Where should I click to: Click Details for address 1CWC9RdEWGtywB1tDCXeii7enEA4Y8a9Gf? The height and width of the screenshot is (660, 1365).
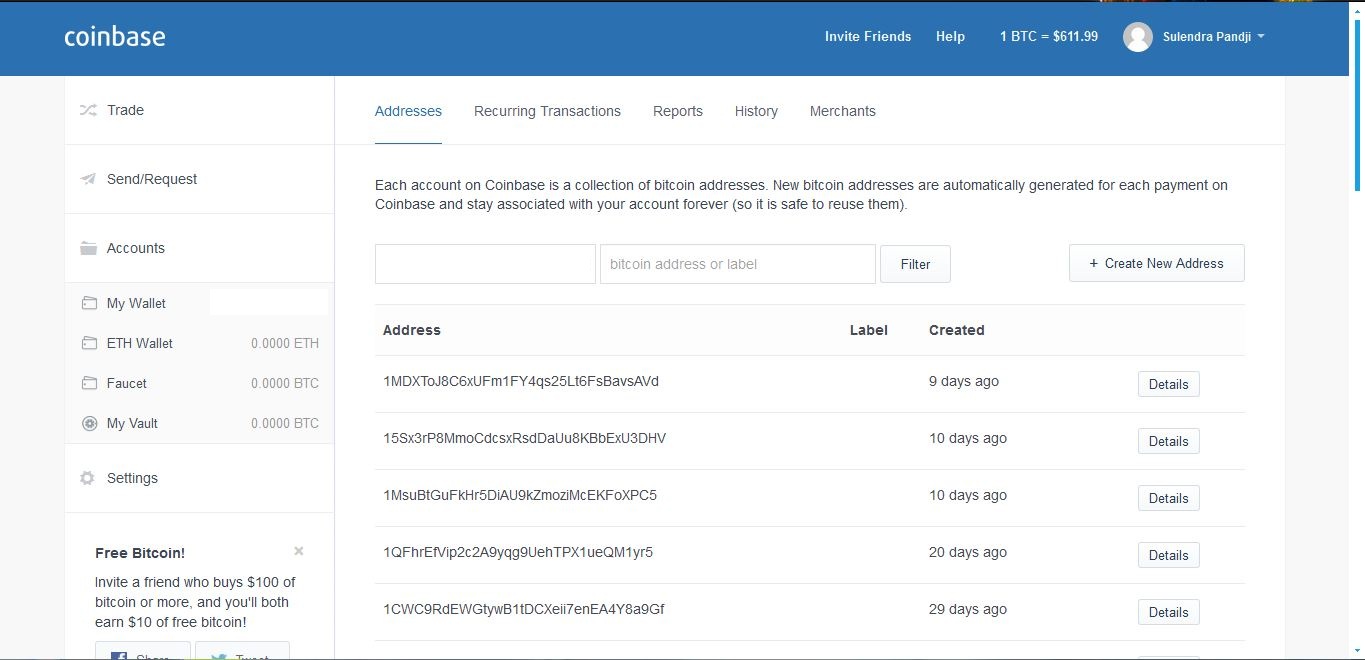1168,612
